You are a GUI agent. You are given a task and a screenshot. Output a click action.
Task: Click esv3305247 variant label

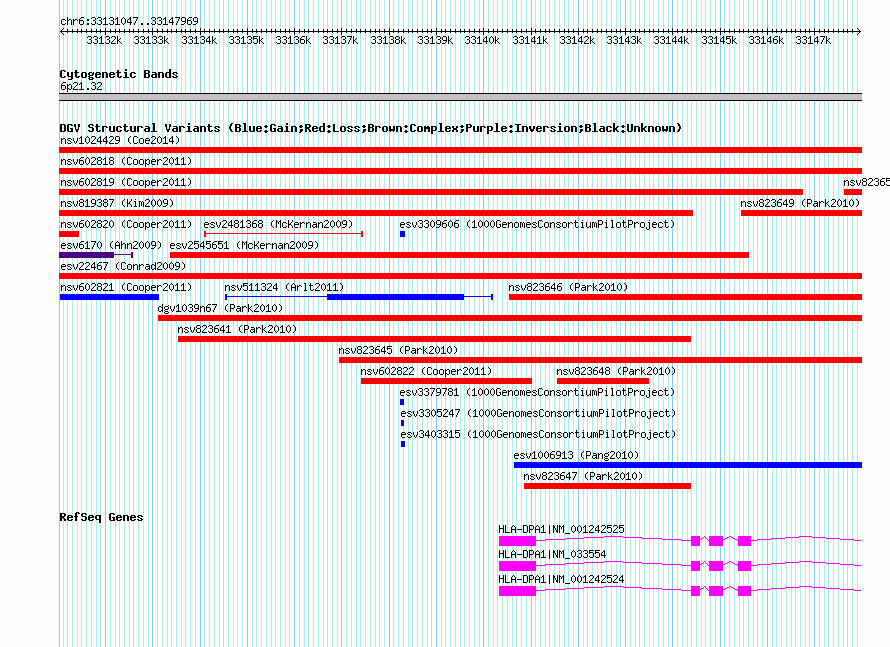[x=538, y=413]
